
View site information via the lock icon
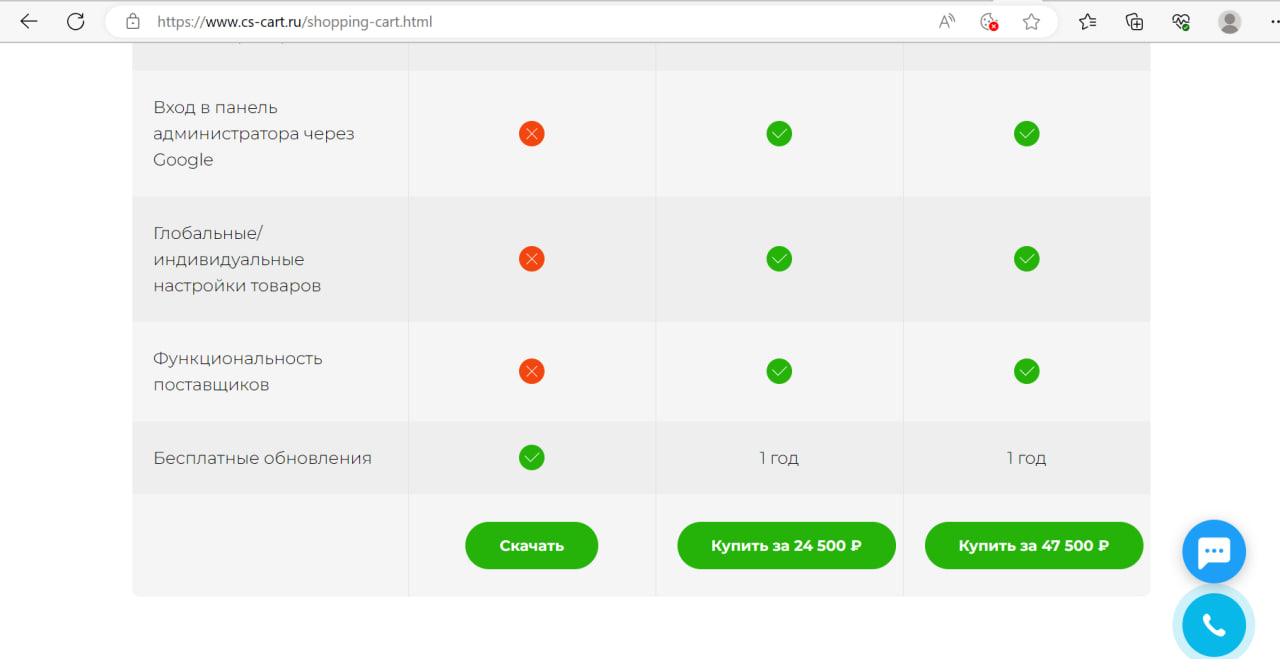pos(133,21)
